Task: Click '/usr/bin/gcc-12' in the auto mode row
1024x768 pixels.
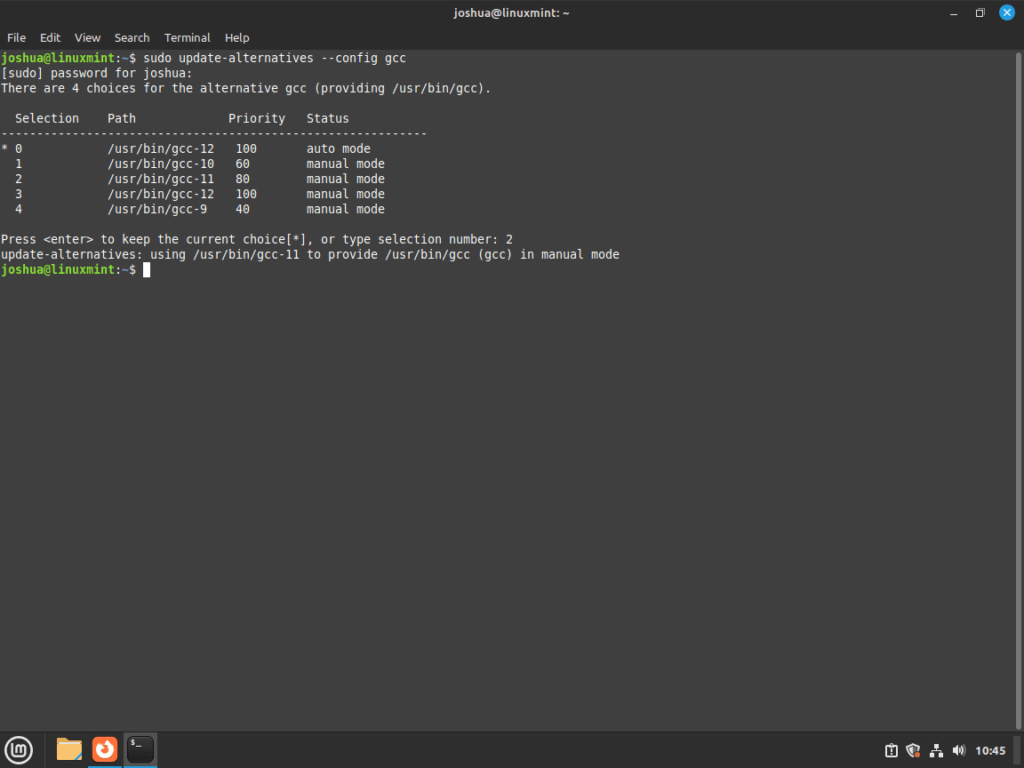Action: (161, 149)
